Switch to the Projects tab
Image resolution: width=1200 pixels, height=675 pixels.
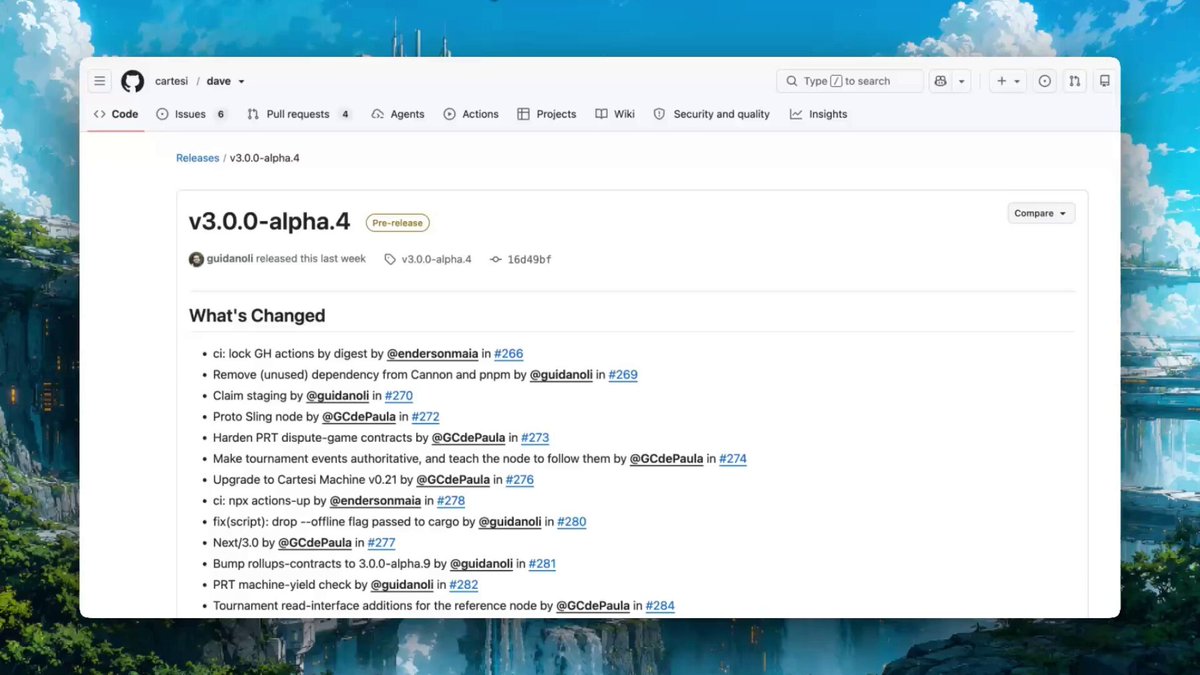click(x=547, y=114)
